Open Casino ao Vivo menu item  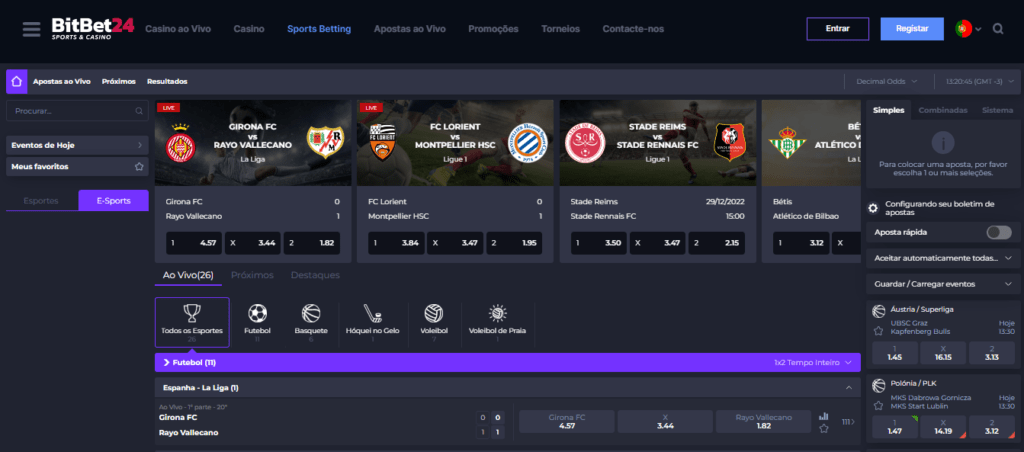[x=180, y=29]
